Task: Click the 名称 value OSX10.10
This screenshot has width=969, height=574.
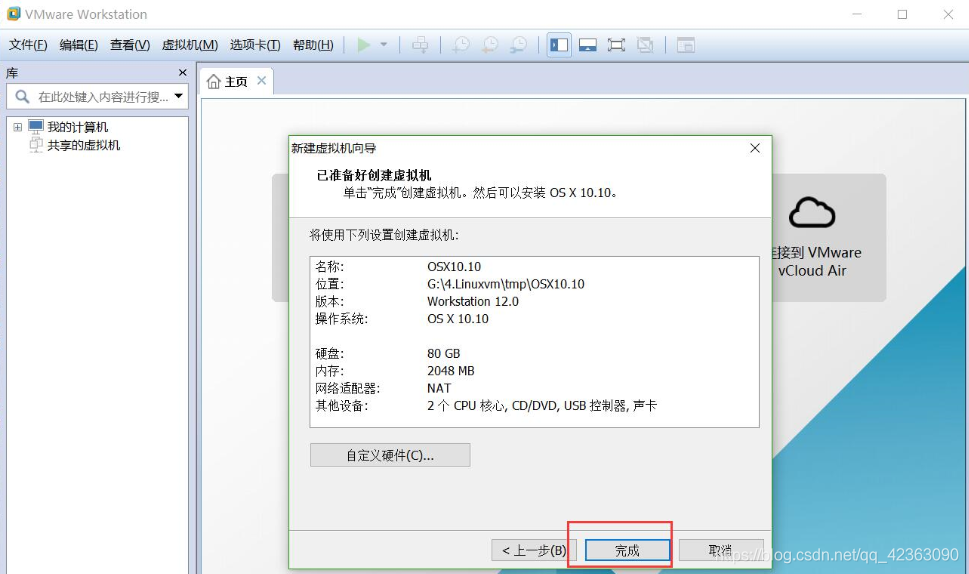Action: [x=454, y=266]
